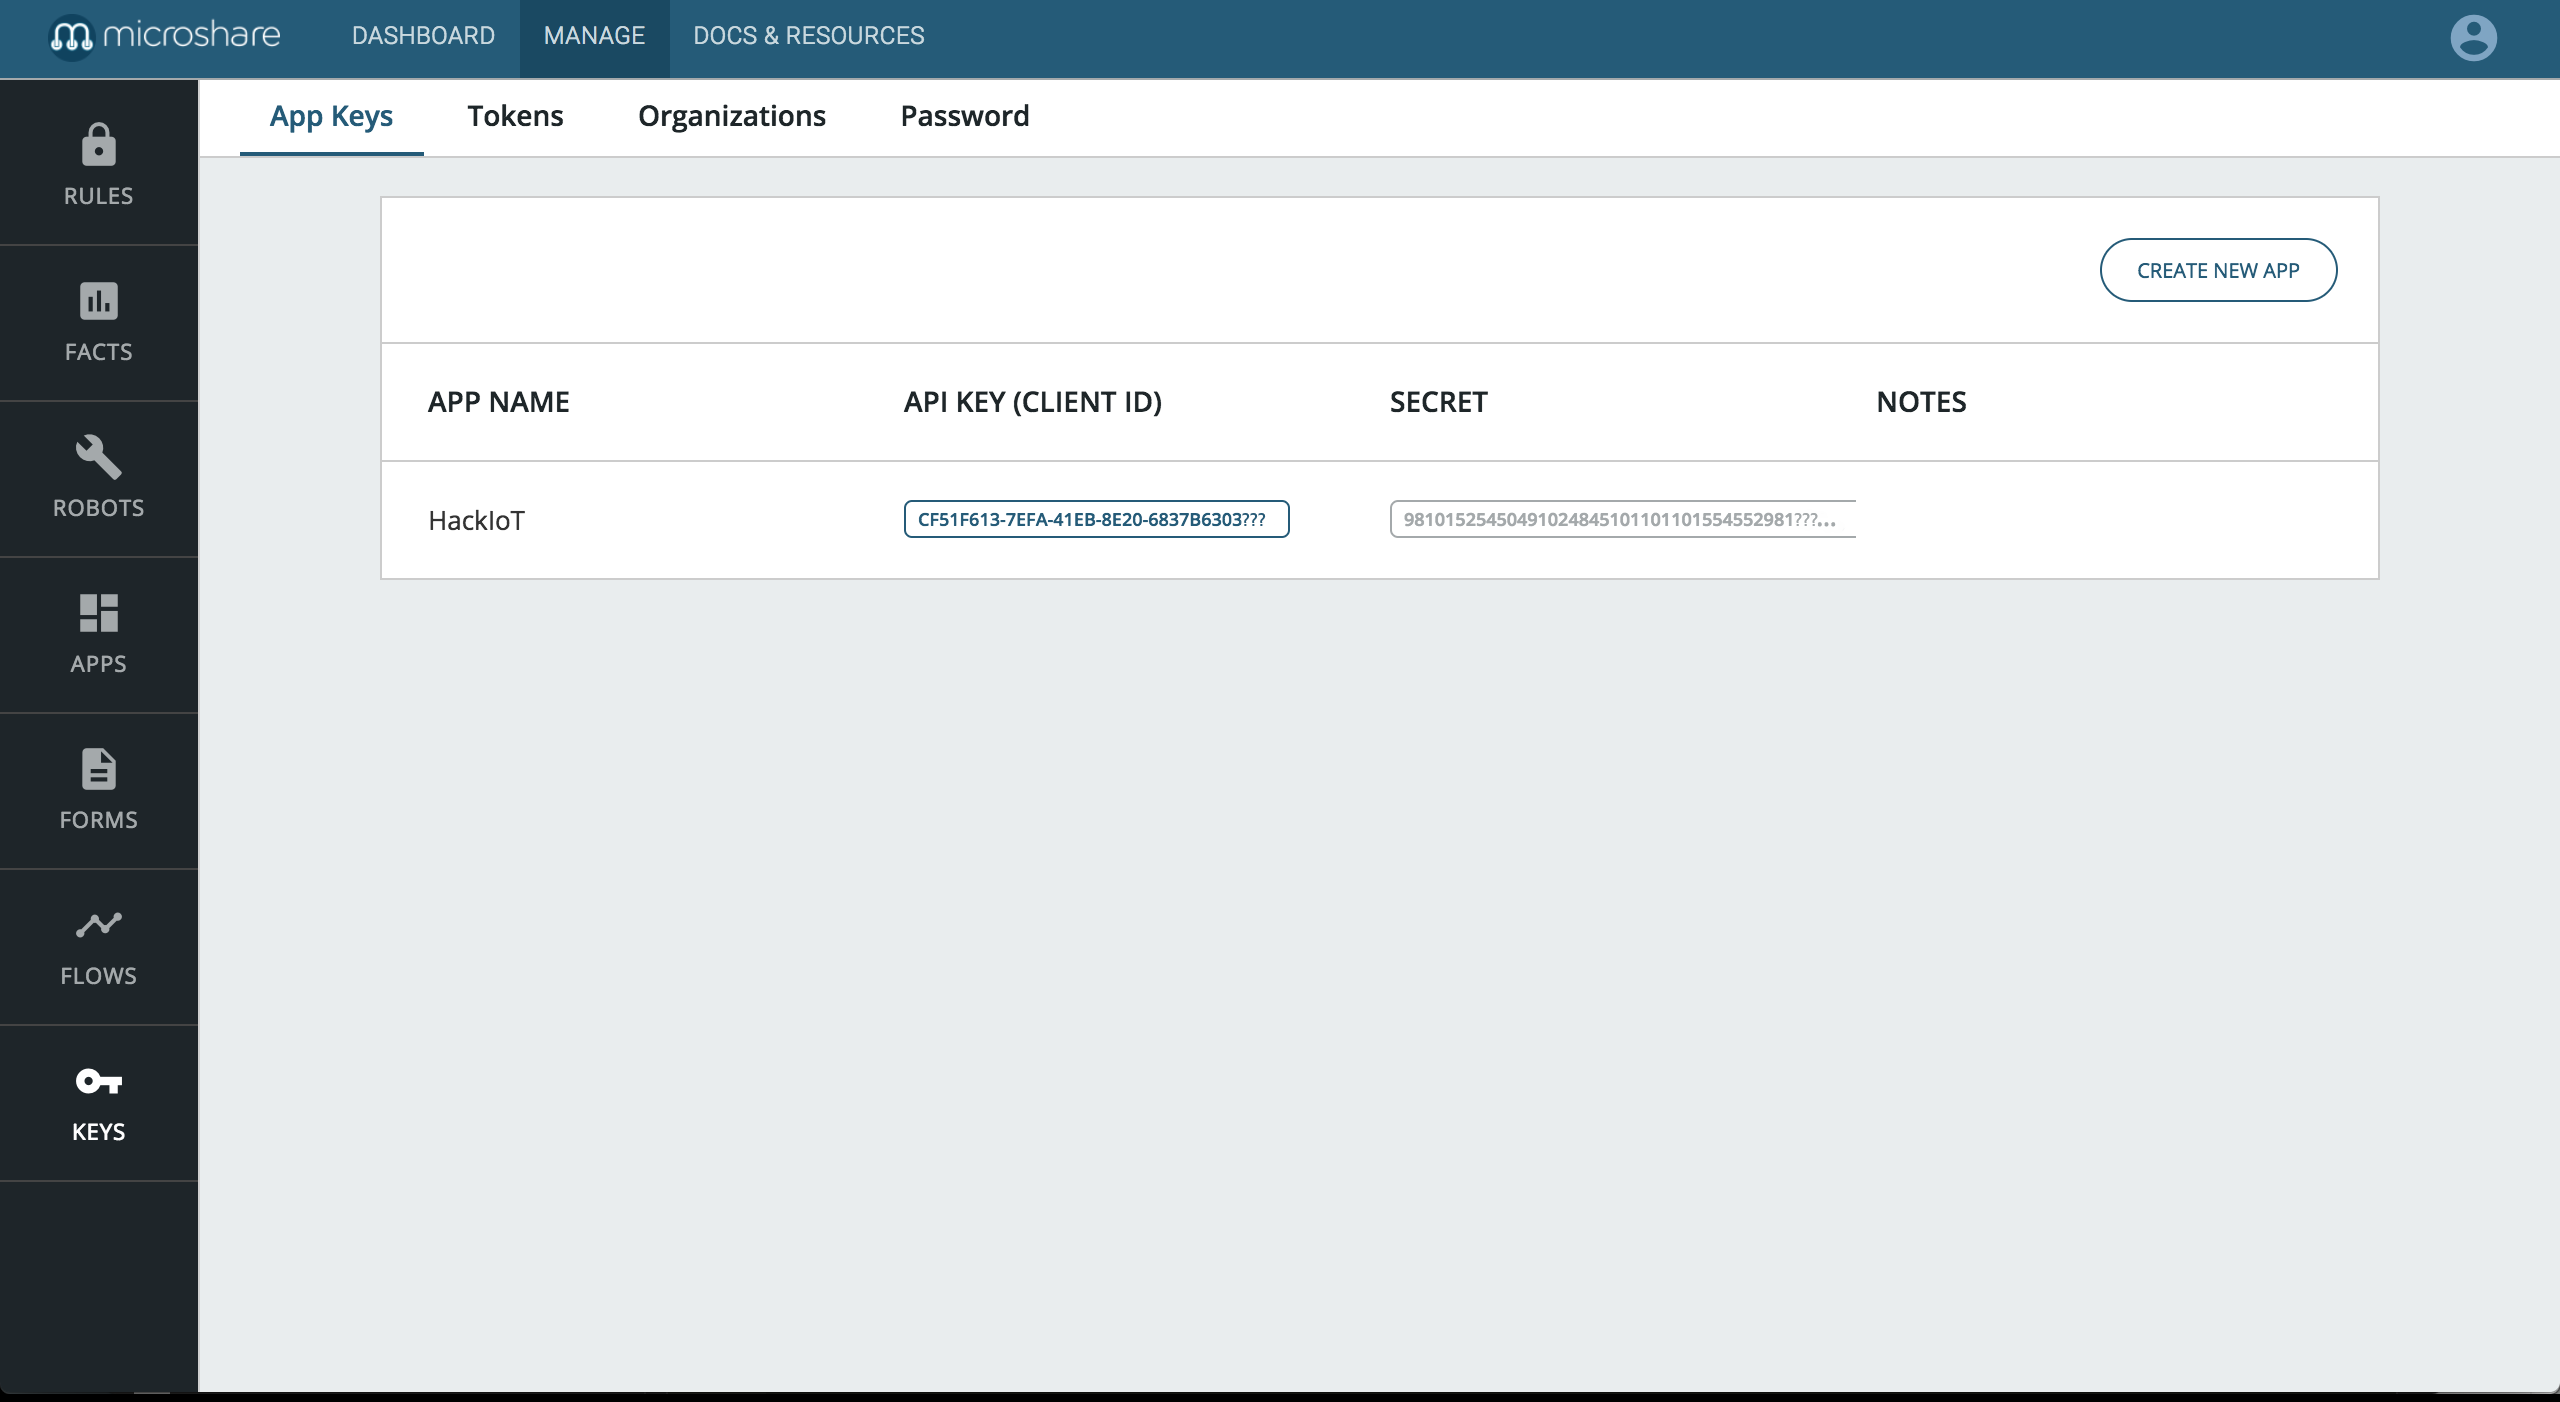This screenshot has width=2560, height=1402.
Task: Click the SECRET column header
Action: [1438, 402]
